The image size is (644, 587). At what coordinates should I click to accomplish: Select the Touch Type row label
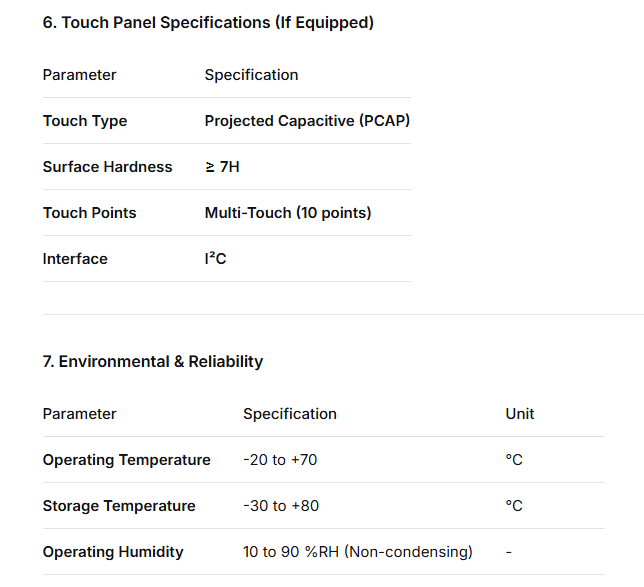85,121
